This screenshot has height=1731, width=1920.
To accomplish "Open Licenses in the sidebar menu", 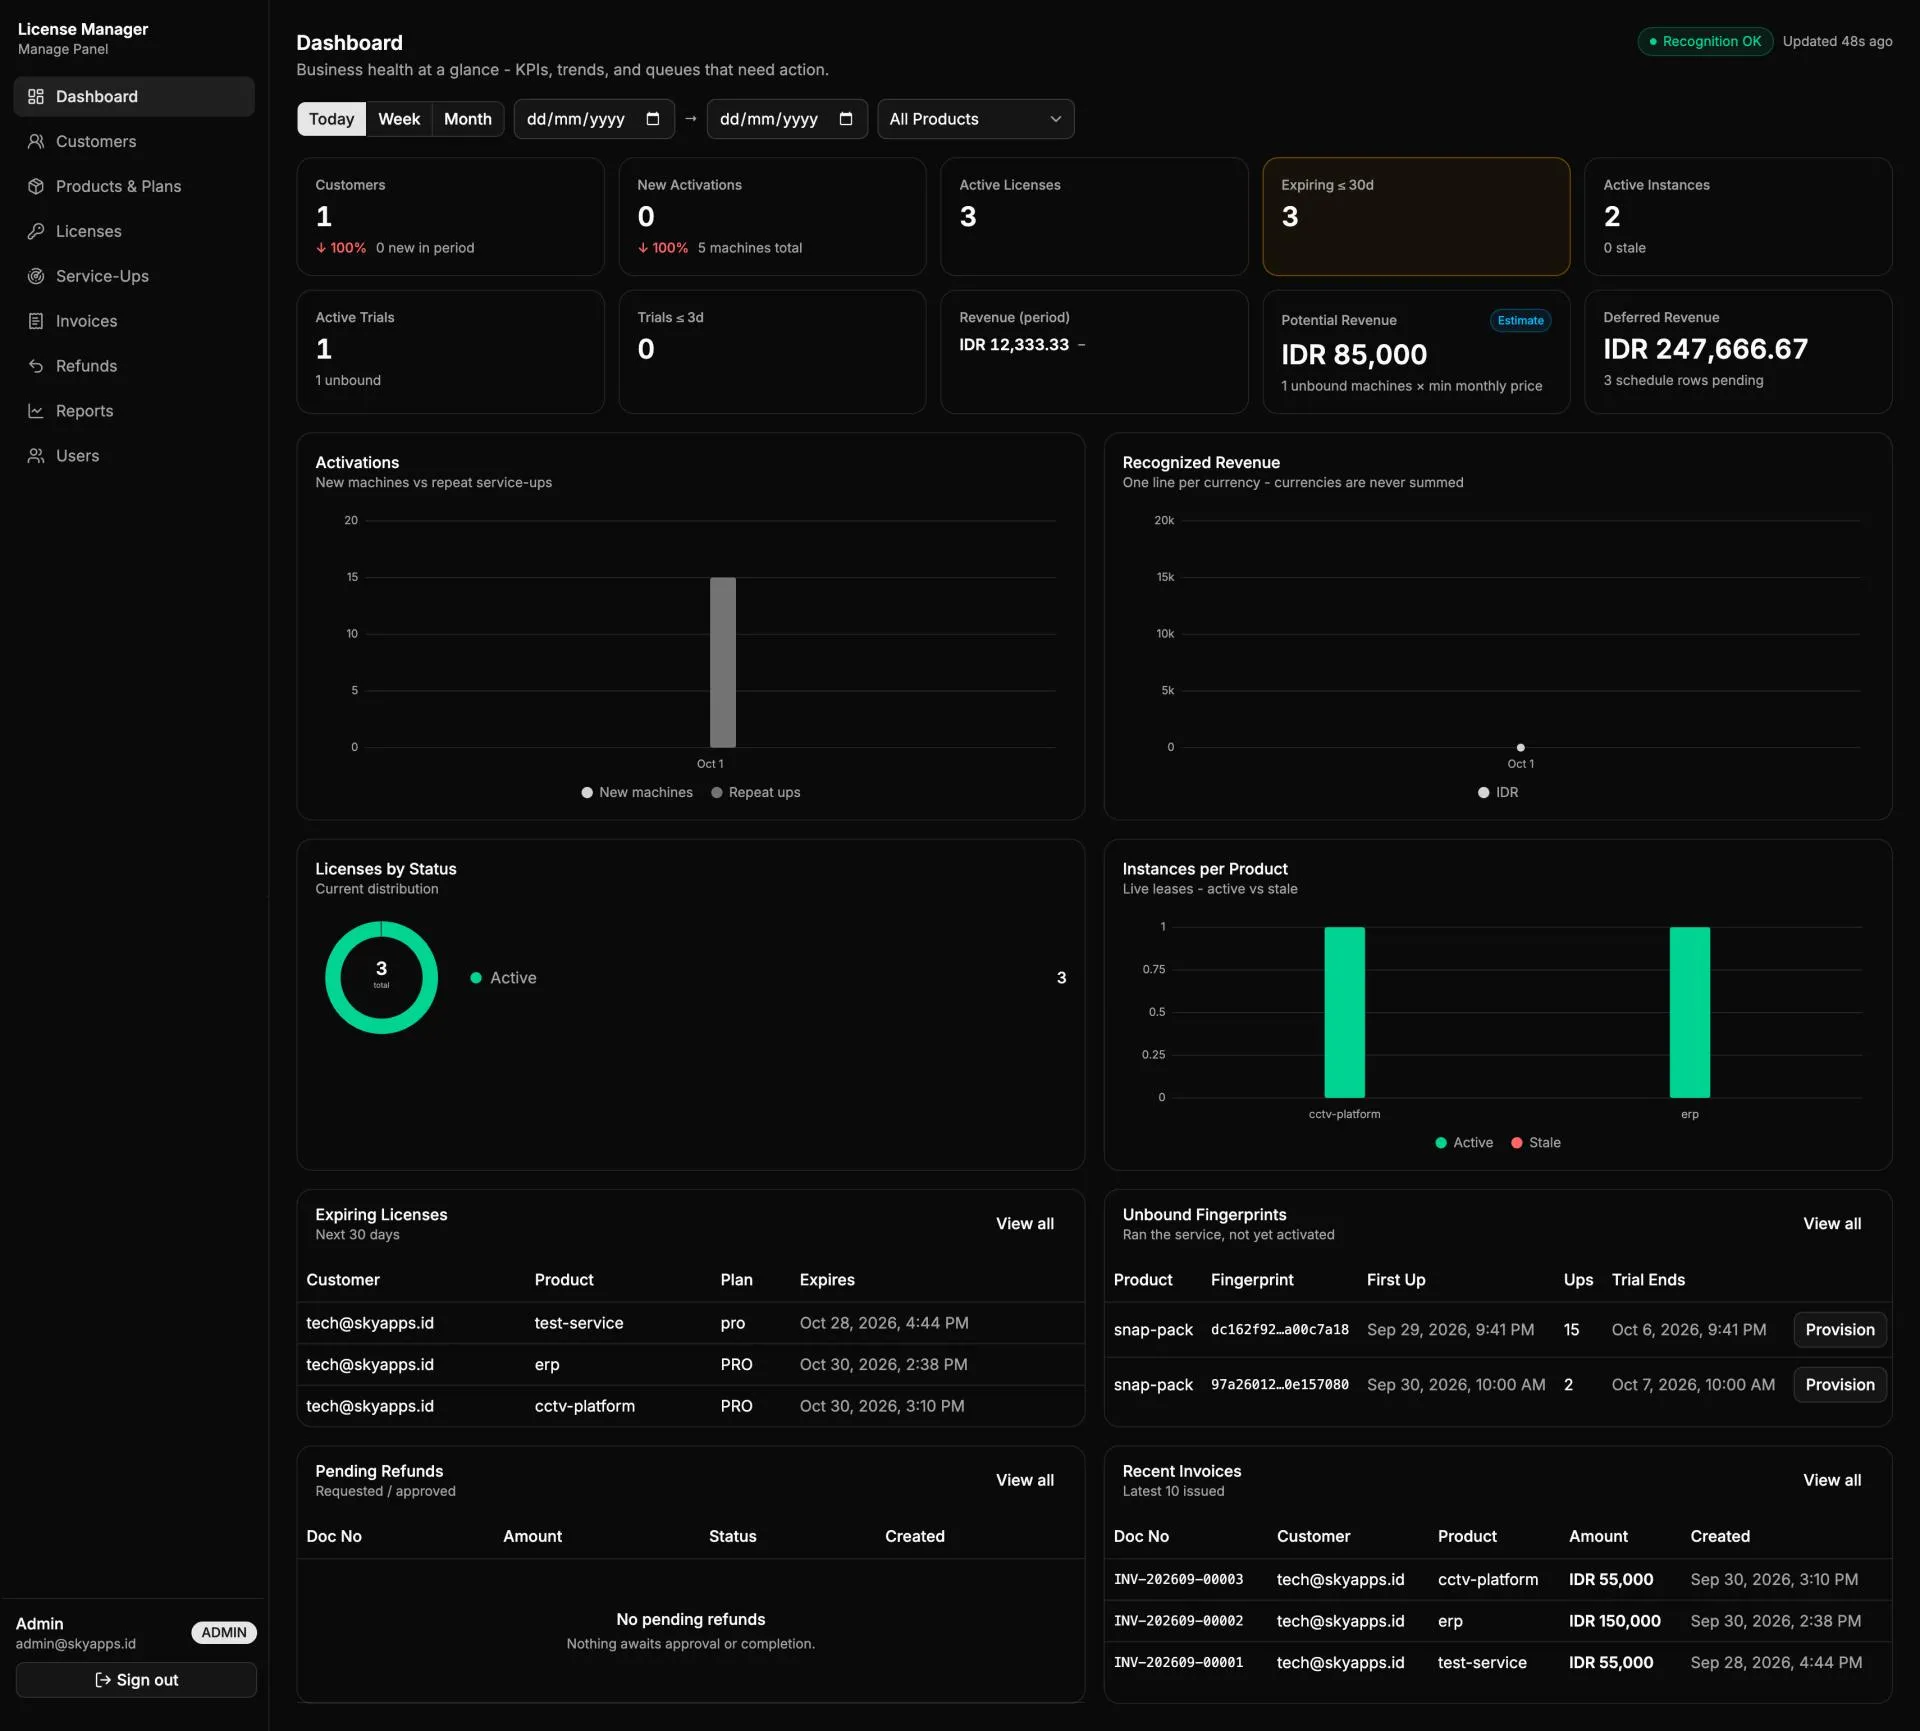I will (x=134, y=232).
